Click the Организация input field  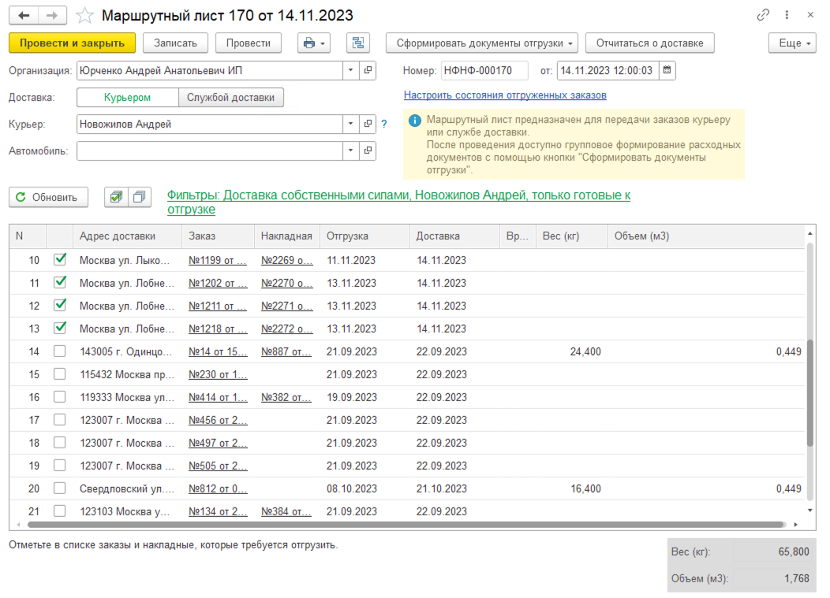[x=210, y=70]
